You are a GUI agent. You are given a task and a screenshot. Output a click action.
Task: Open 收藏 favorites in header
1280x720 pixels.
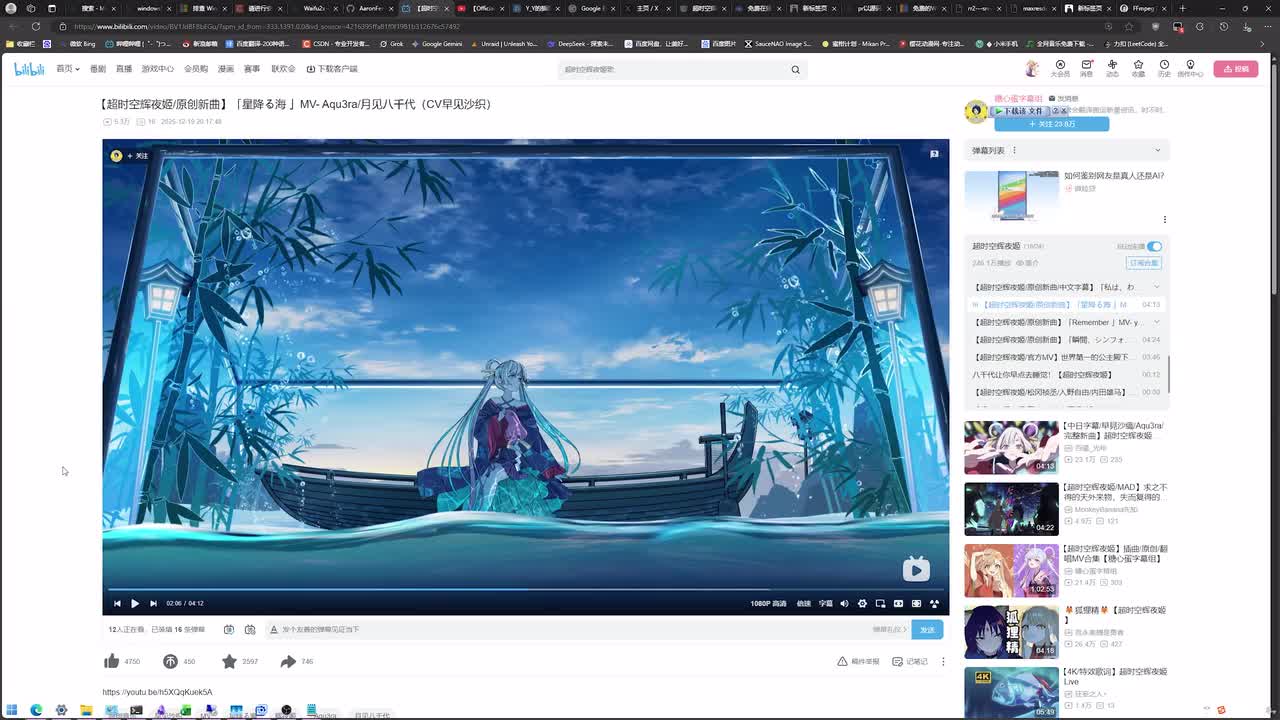click(x=1138, y=68)
